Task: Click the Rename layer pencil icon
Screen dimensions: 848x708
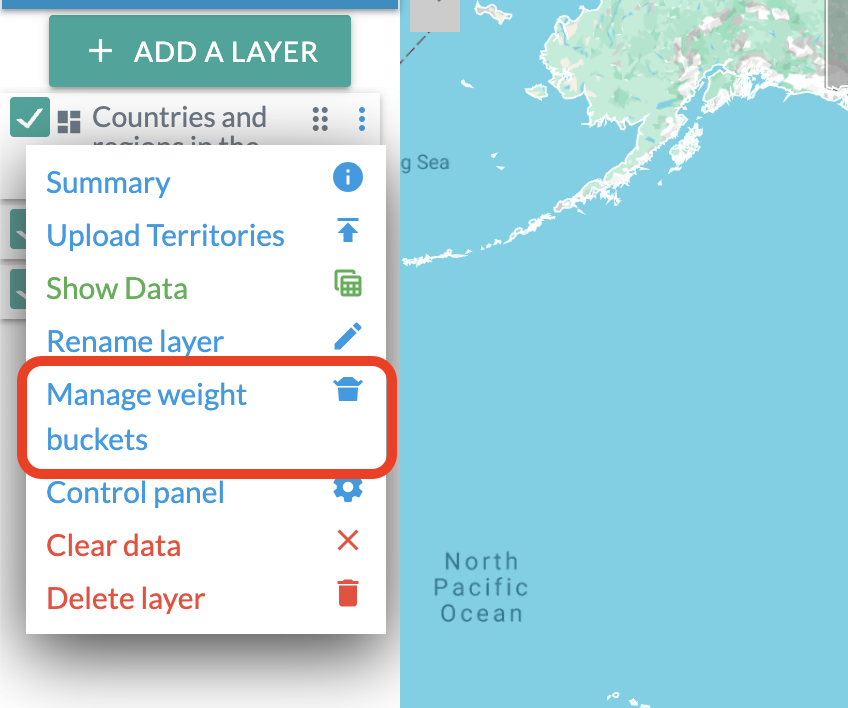Action: pos(347,337)
